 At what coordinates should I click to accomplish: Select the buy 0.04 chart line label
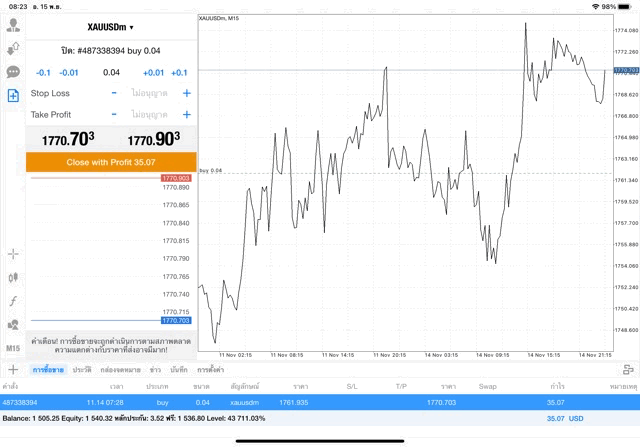(211, 170)
